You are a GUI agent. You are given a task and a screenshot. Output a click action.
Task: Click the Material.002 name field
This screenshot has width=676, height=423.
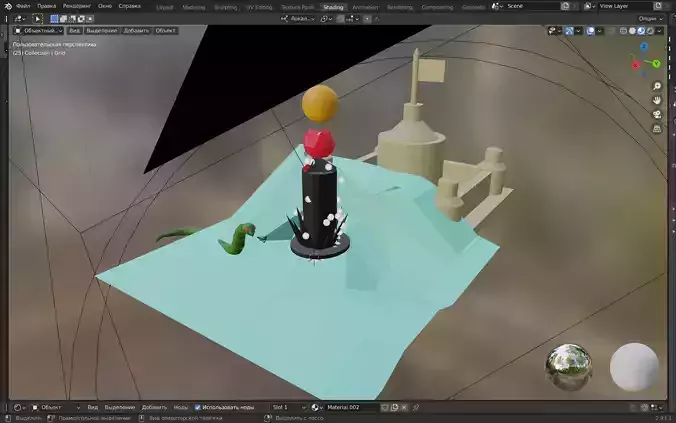click(352, 407)
